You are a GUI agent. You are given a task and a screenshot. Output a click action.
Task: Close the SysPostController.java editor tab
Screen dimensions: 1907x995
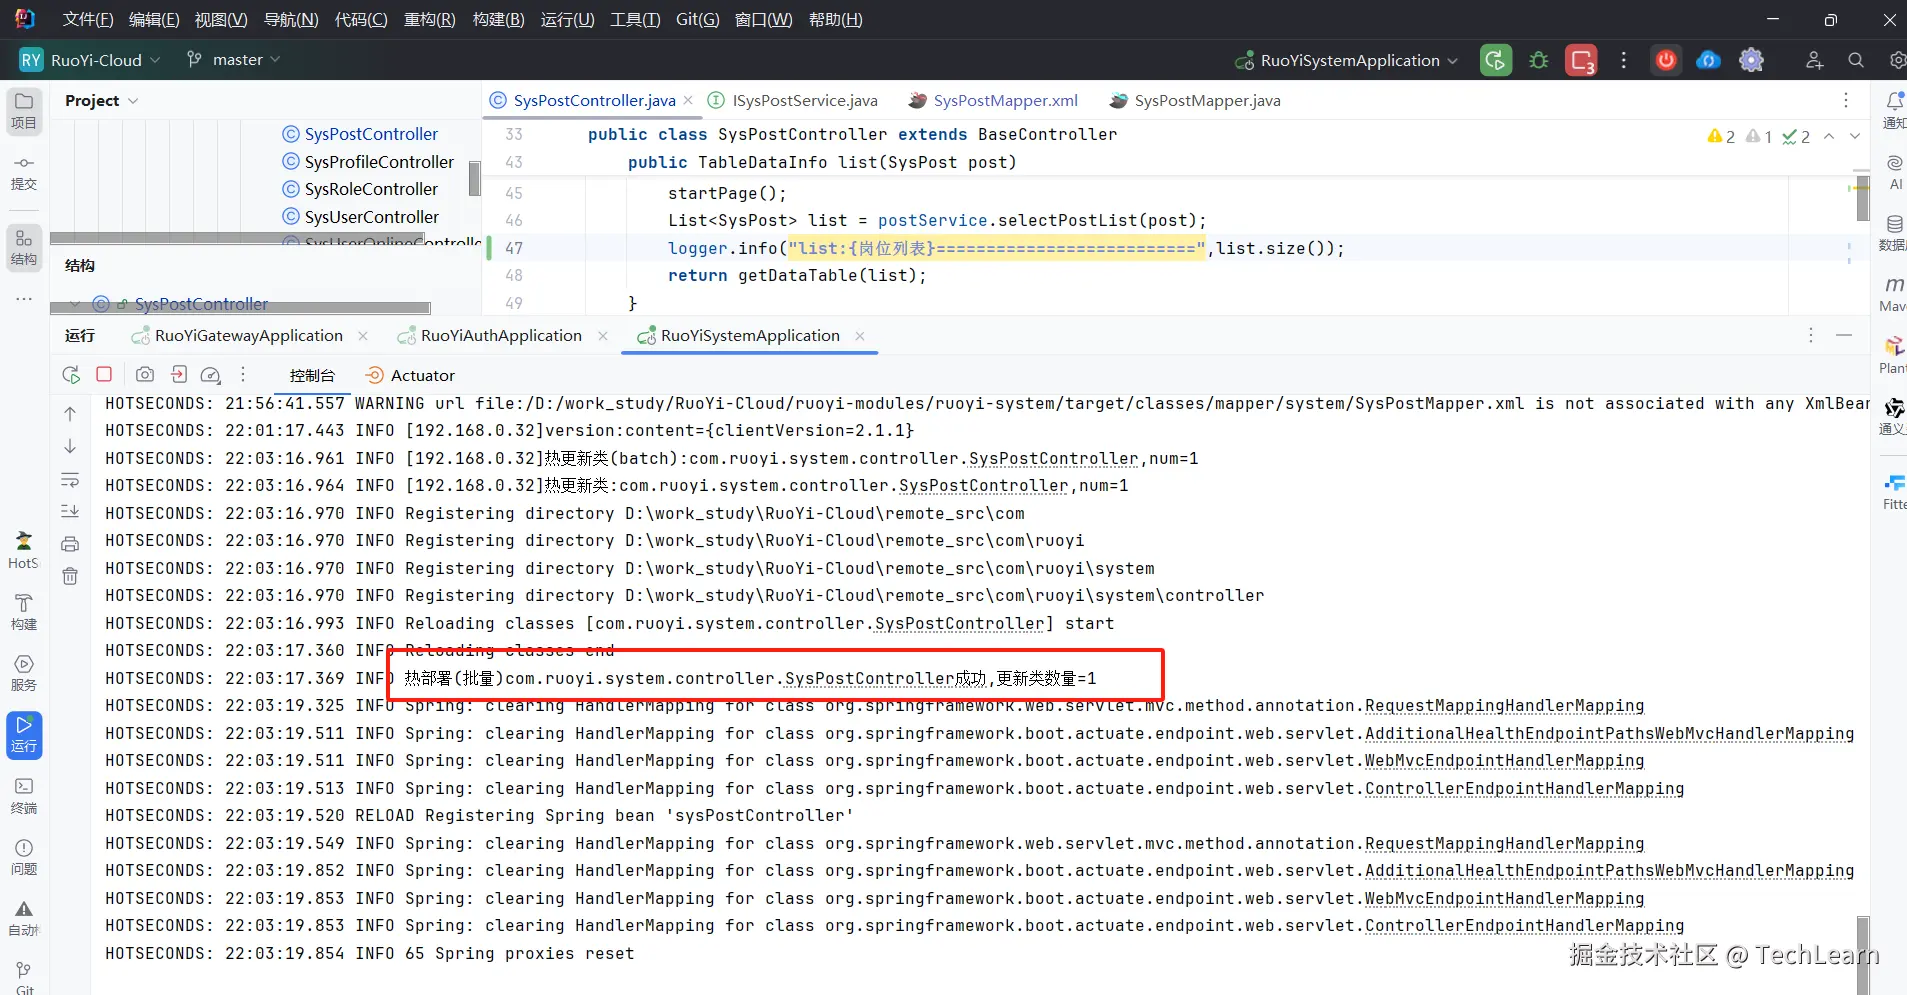pos(688,101)
